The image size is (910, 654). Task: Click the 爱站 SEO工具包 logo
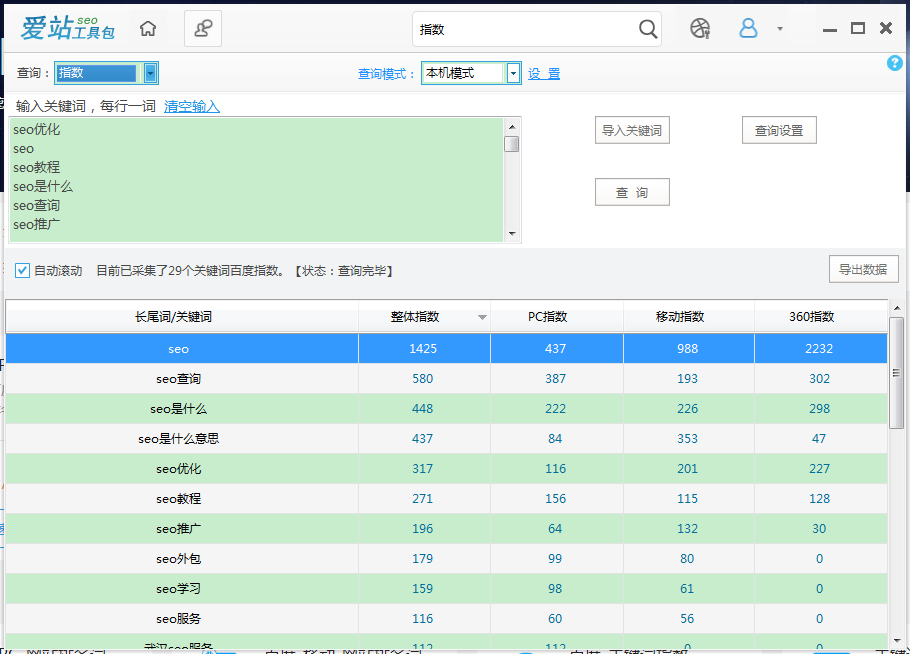[68, 29]
